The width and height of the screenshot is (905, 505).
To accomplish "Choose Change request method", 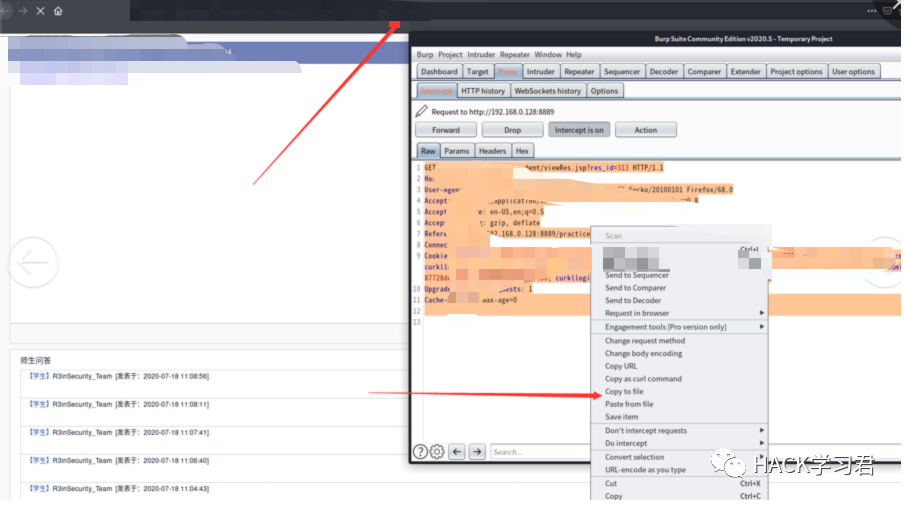I will click(679, 341).
